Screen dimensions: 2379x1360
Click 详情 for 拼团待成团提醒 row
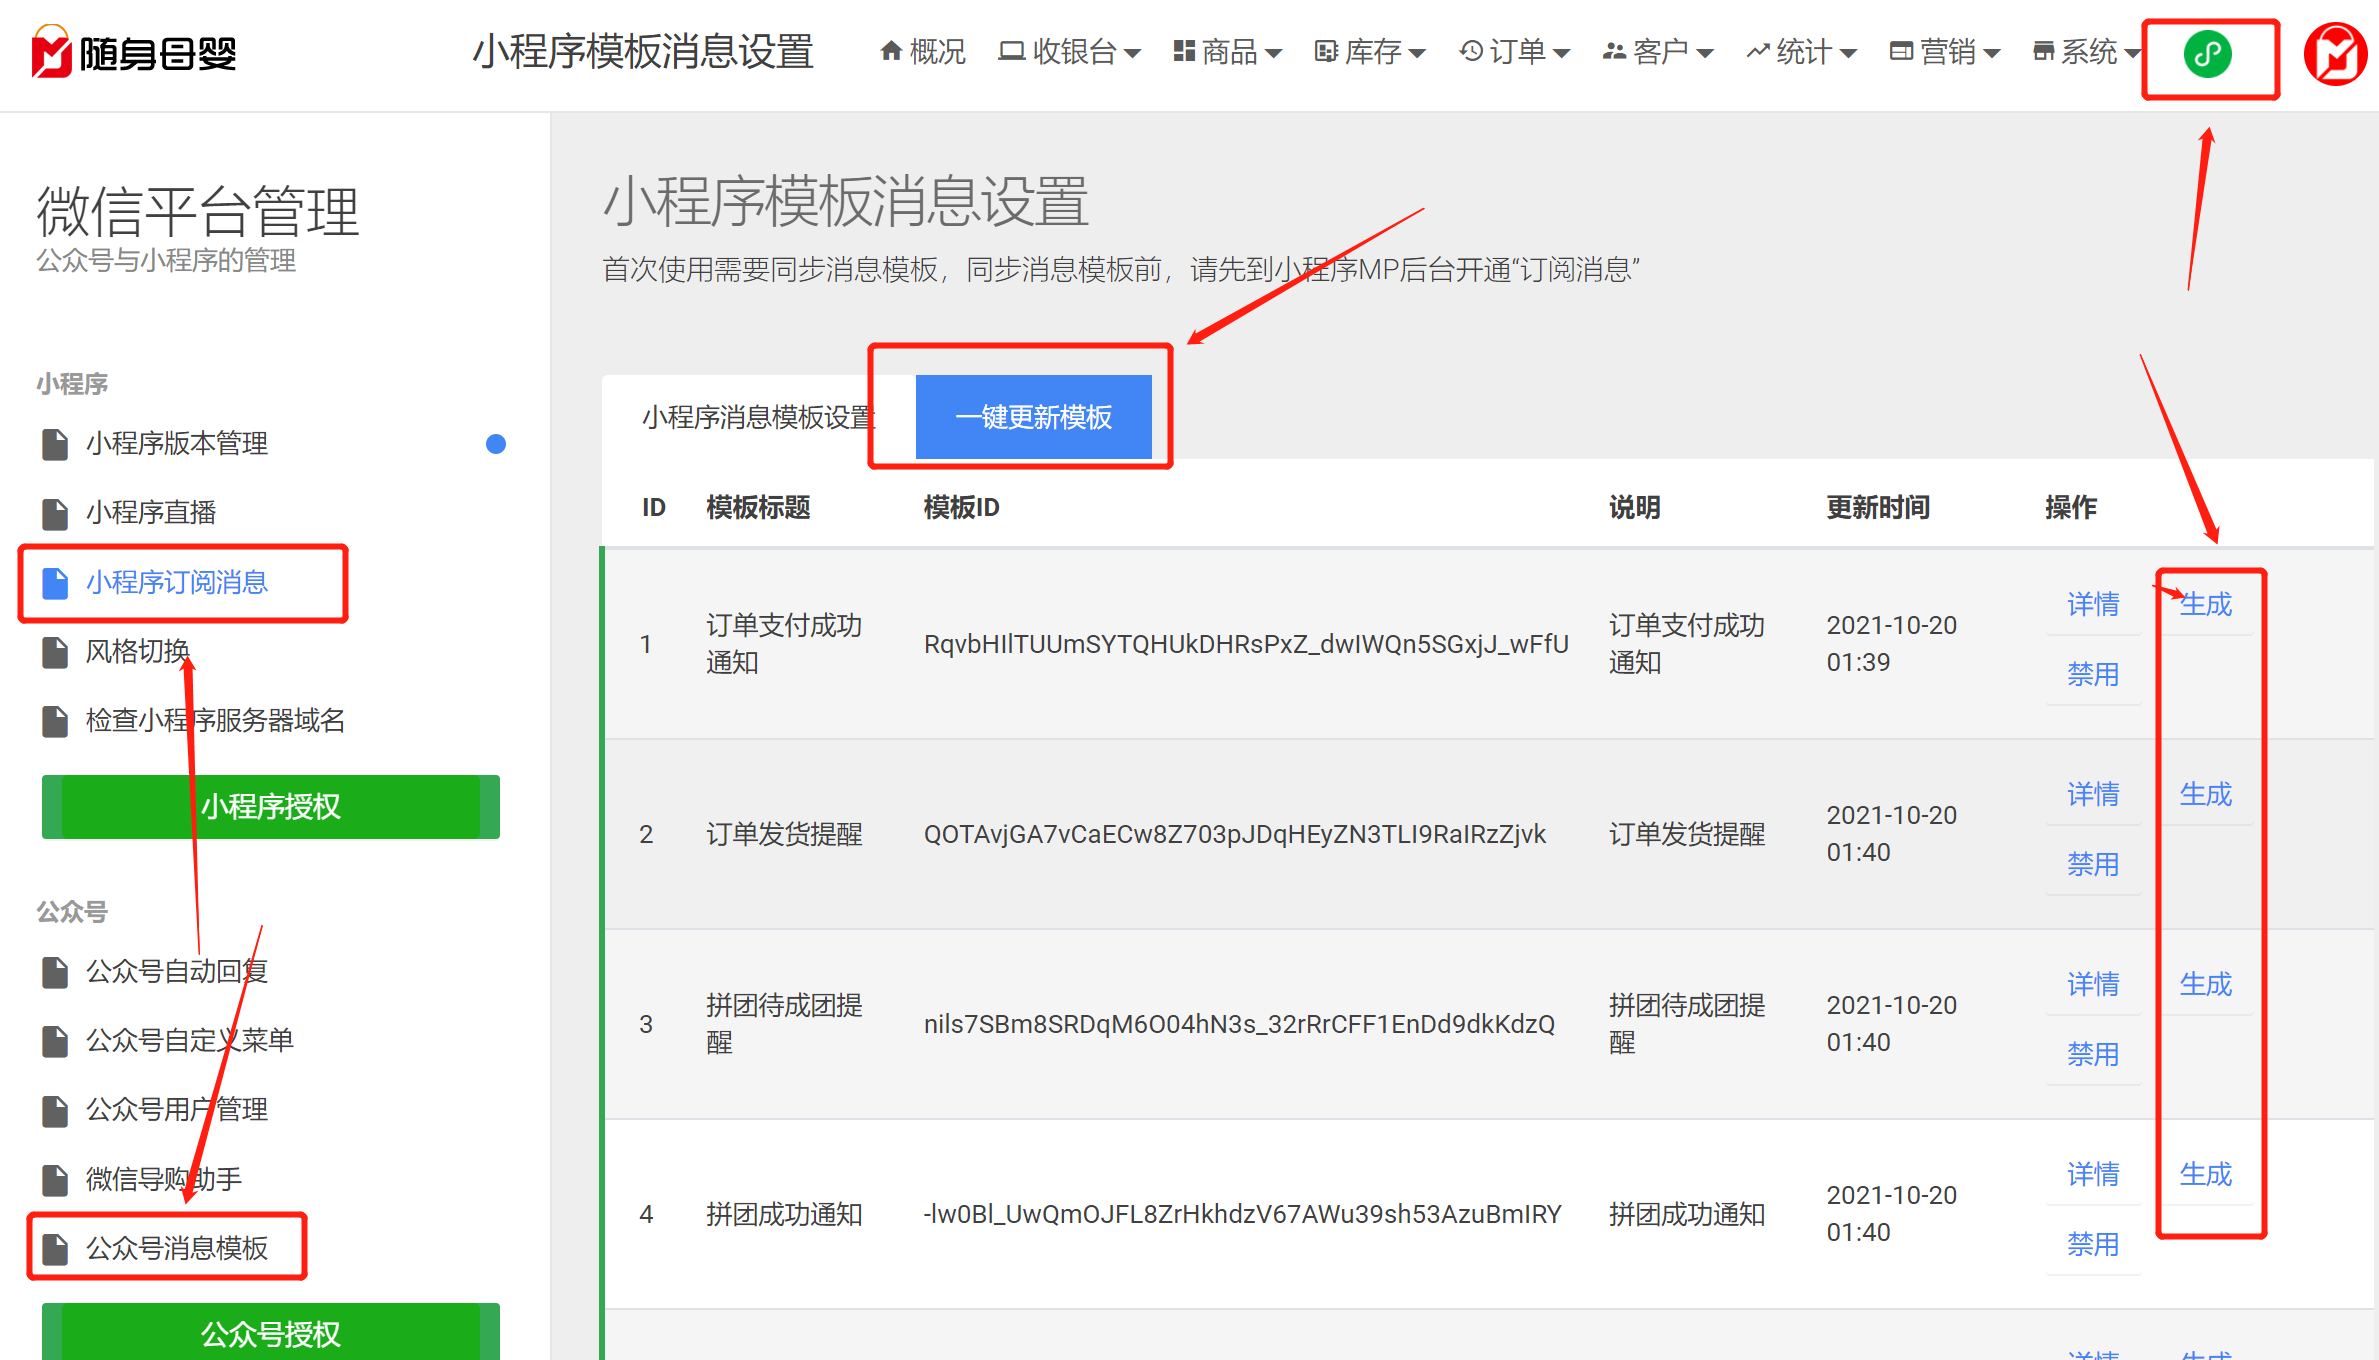pos(2093,984)
